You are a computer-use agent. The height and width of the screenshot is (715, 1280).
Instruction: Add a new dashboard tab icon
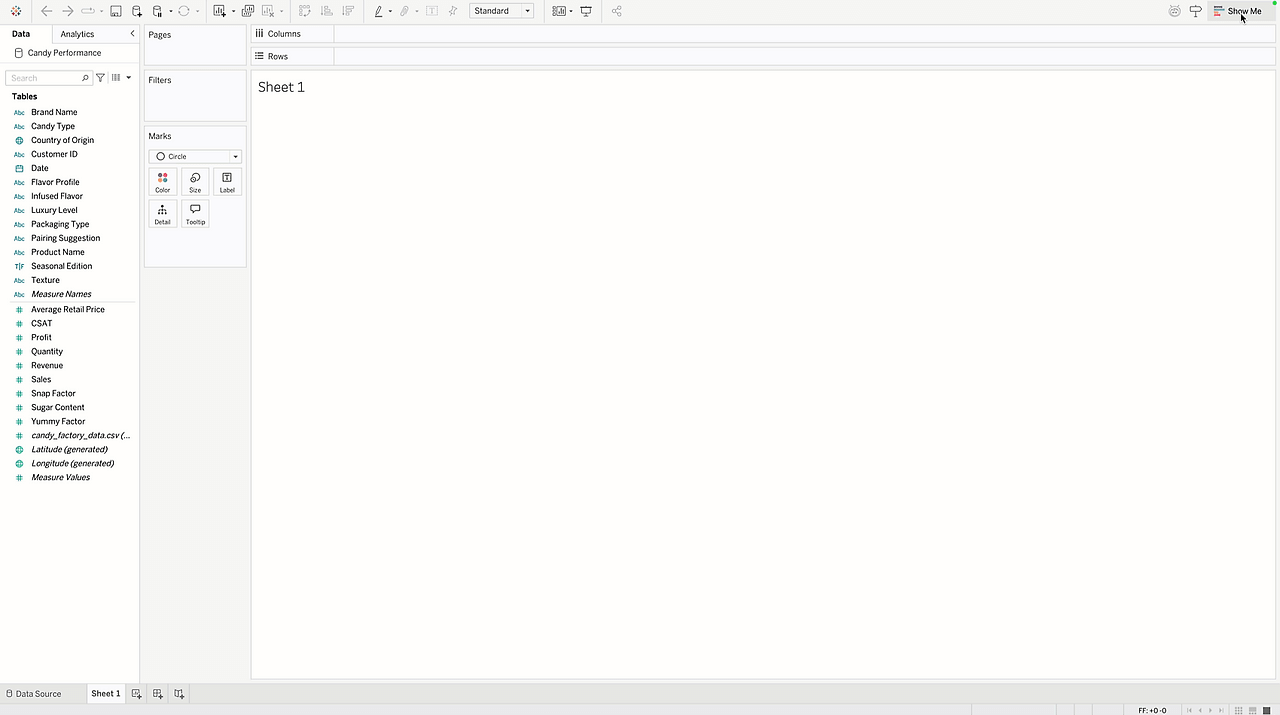tap(158, 693)
